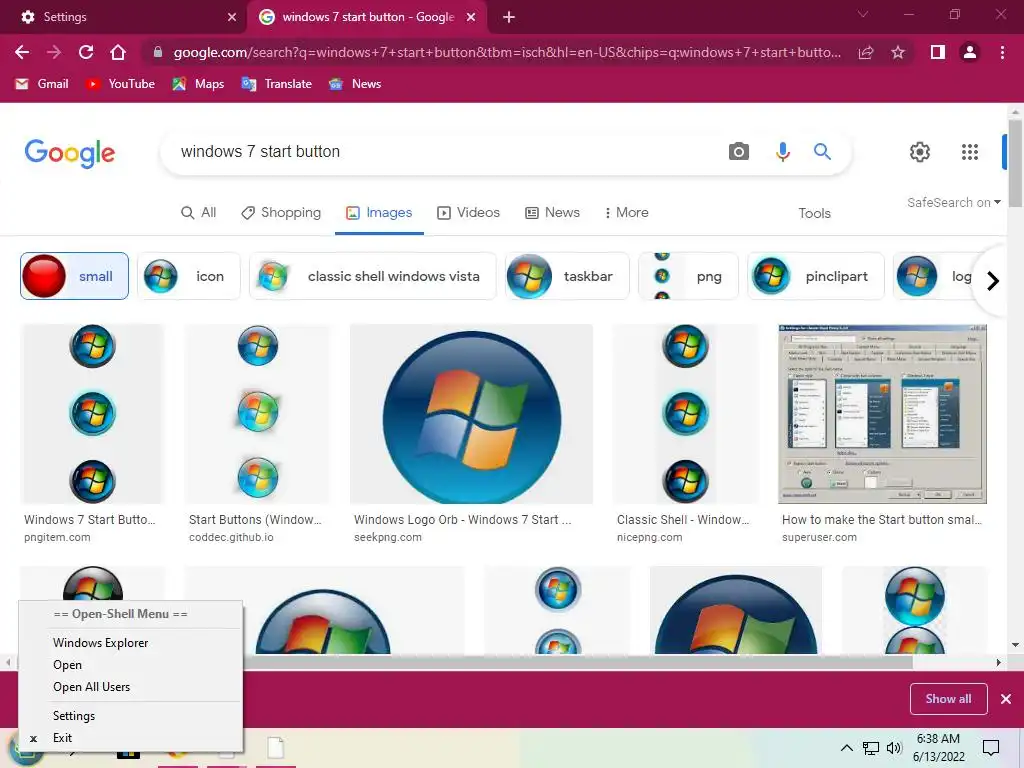Click the share page icon in address bar
Viewport: 1024px width, 768px height.
866,52
